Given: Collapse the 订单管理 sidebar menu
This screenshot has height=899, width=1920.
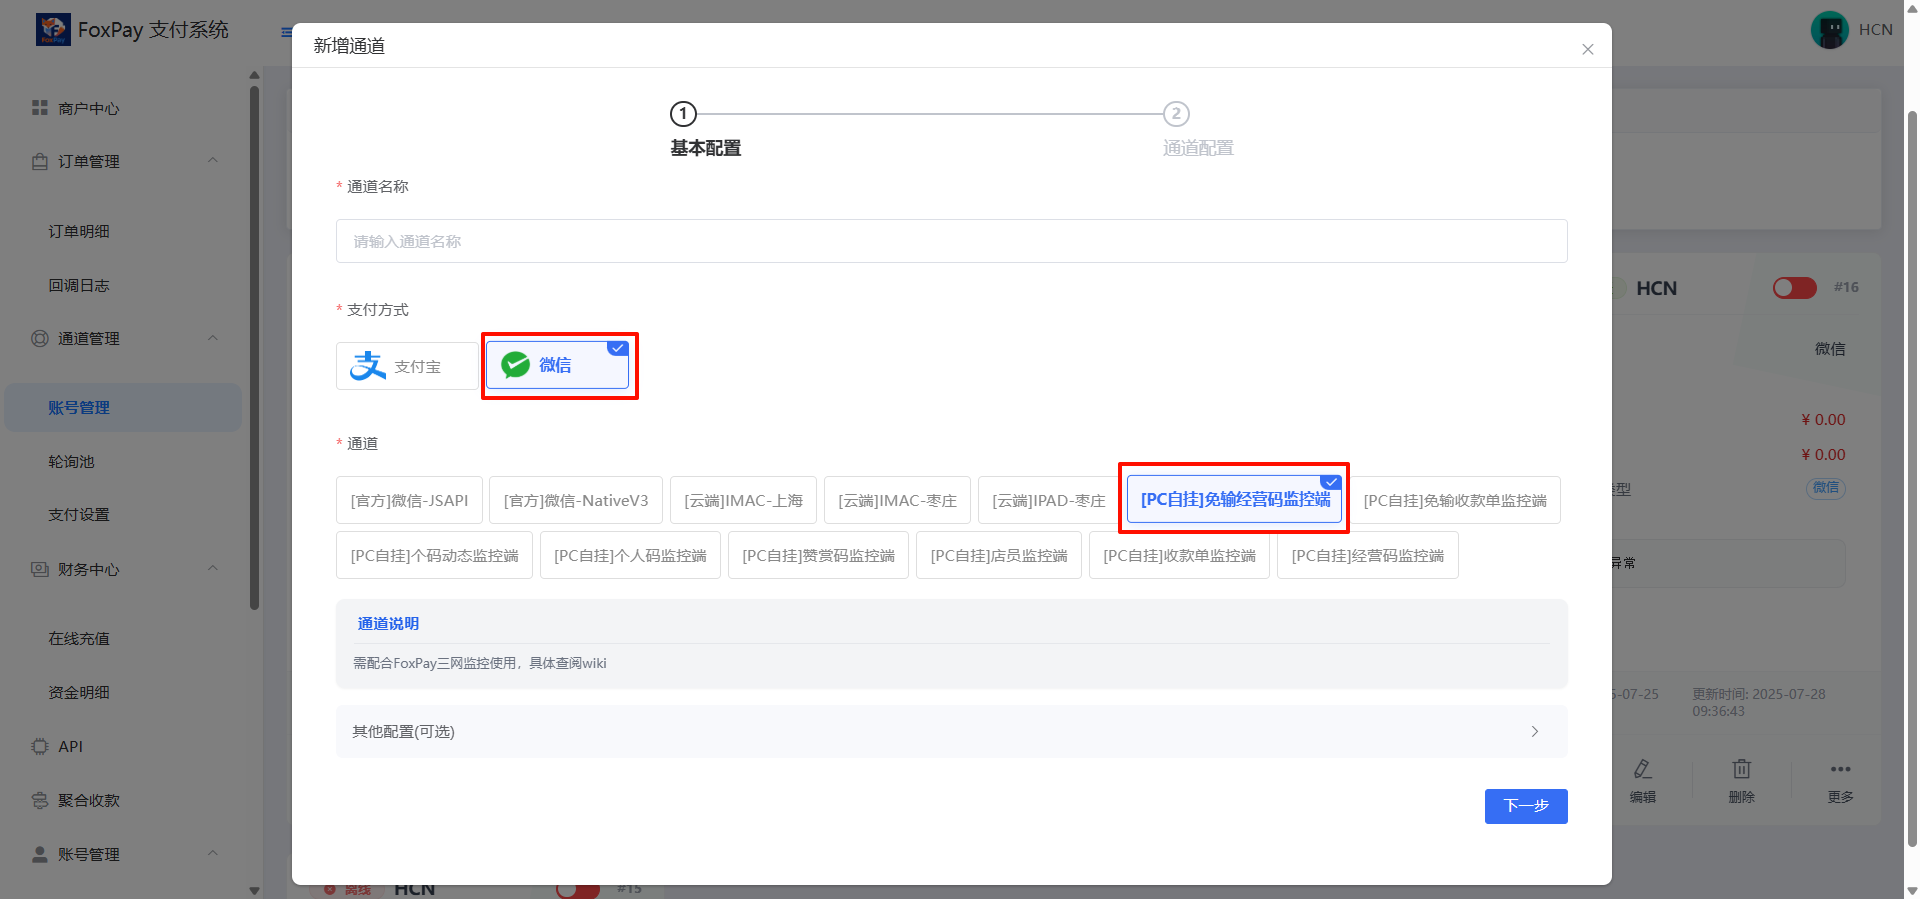Looking at the screenshot, I should [212, 161].
